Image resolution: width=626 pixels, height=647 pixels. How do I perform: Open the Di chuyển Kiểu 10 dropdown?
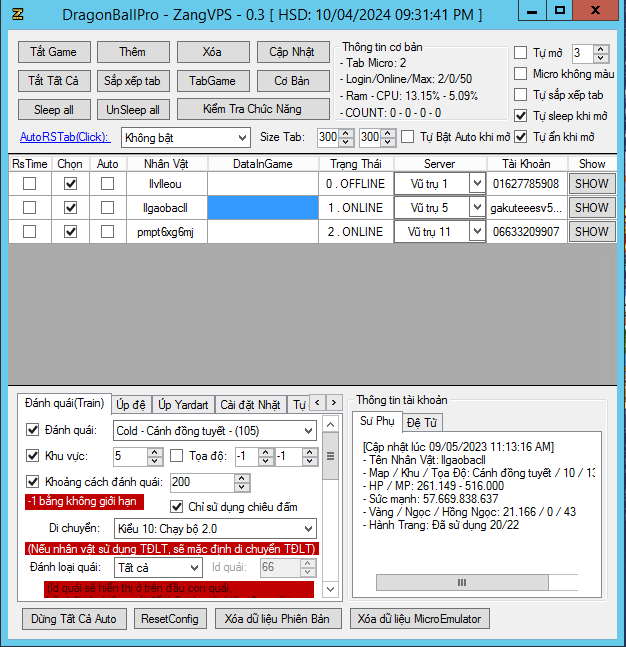pos(215,528)
